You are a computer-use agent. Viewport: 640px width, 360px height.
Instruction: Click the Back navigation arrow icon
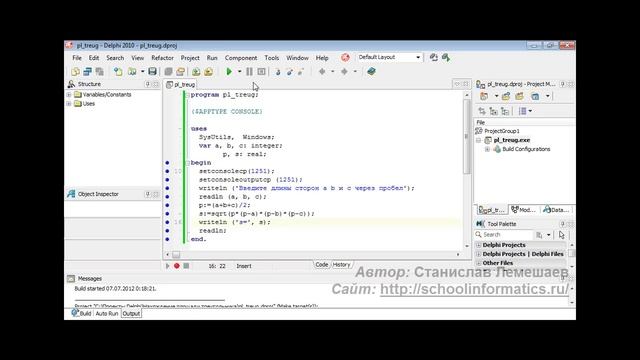tap(322, 71)
